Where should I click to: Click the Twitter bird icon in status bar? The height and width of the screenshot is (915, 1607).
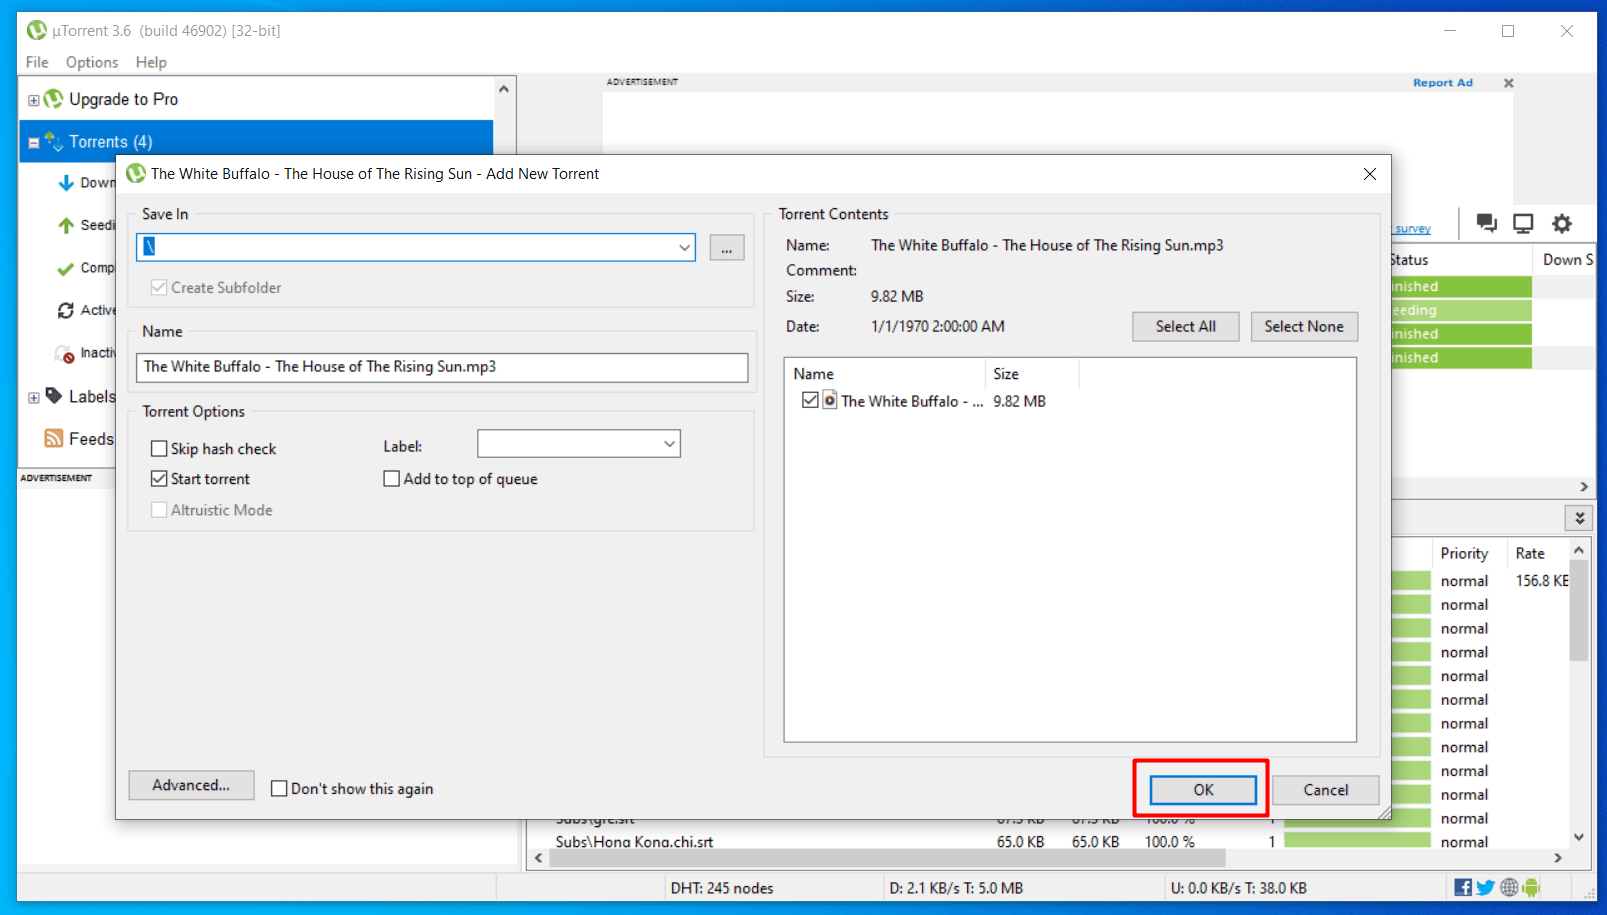[x=1486, y=887]
